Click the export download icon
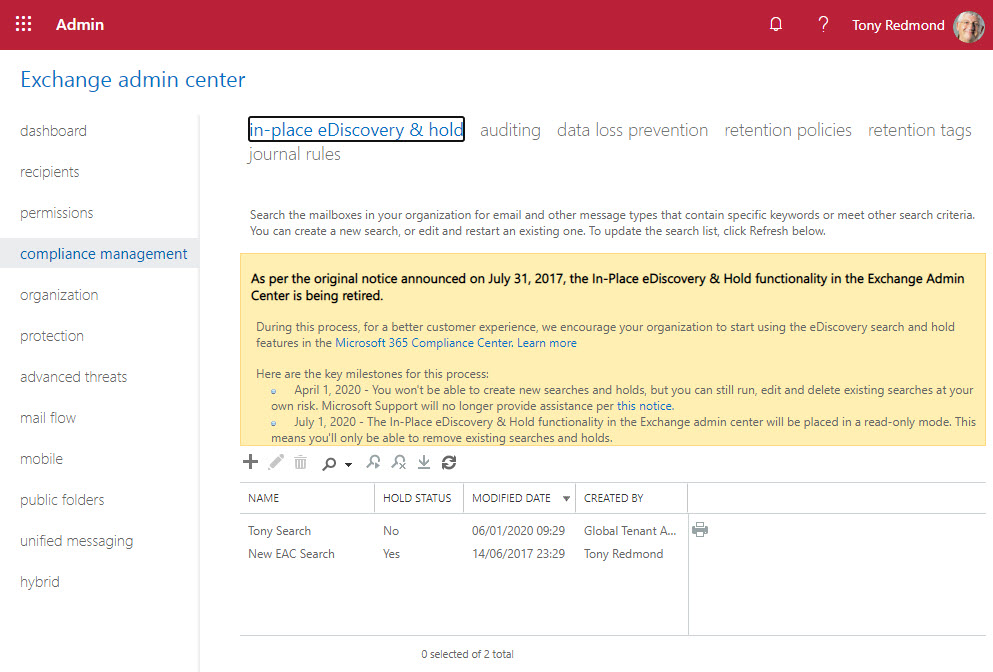Viewport: 993px width, 672px height. coord(424,462)
